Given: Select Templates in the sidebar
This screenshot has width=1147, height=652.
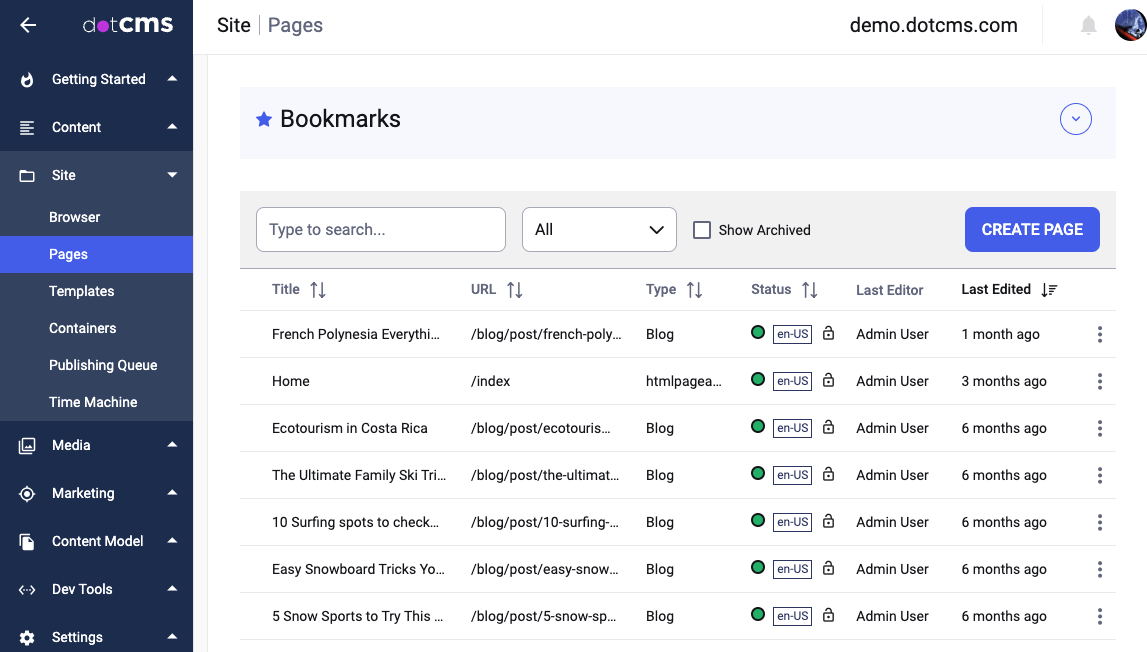Looking at the screenshot, I should [x=81, y=291].
